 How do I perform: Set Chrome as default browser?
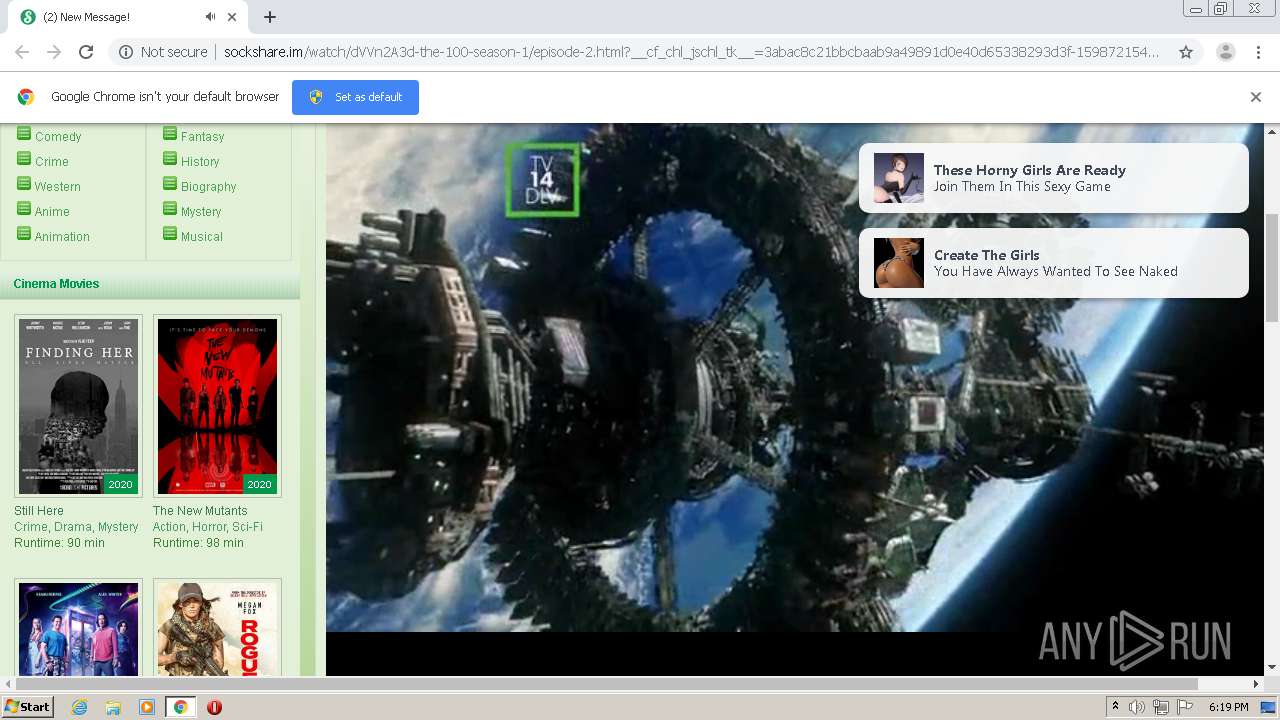pyautogui.click(x=355, y=97)
